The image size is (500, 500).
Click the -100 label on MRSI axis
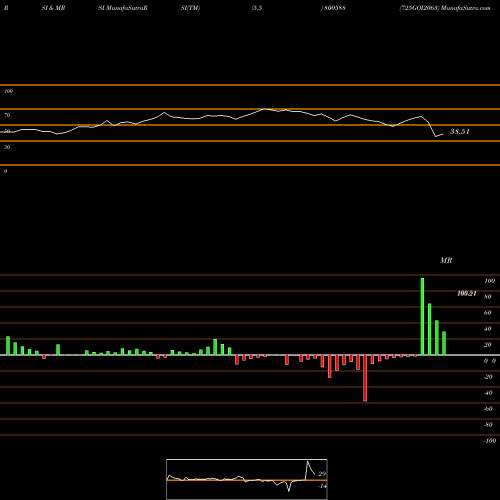(490, 441)
